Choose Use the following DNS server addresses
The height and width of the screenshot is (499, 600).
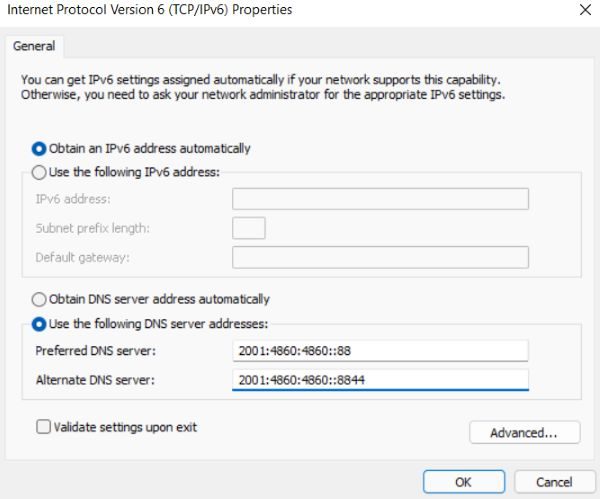[x=41, y=323]
